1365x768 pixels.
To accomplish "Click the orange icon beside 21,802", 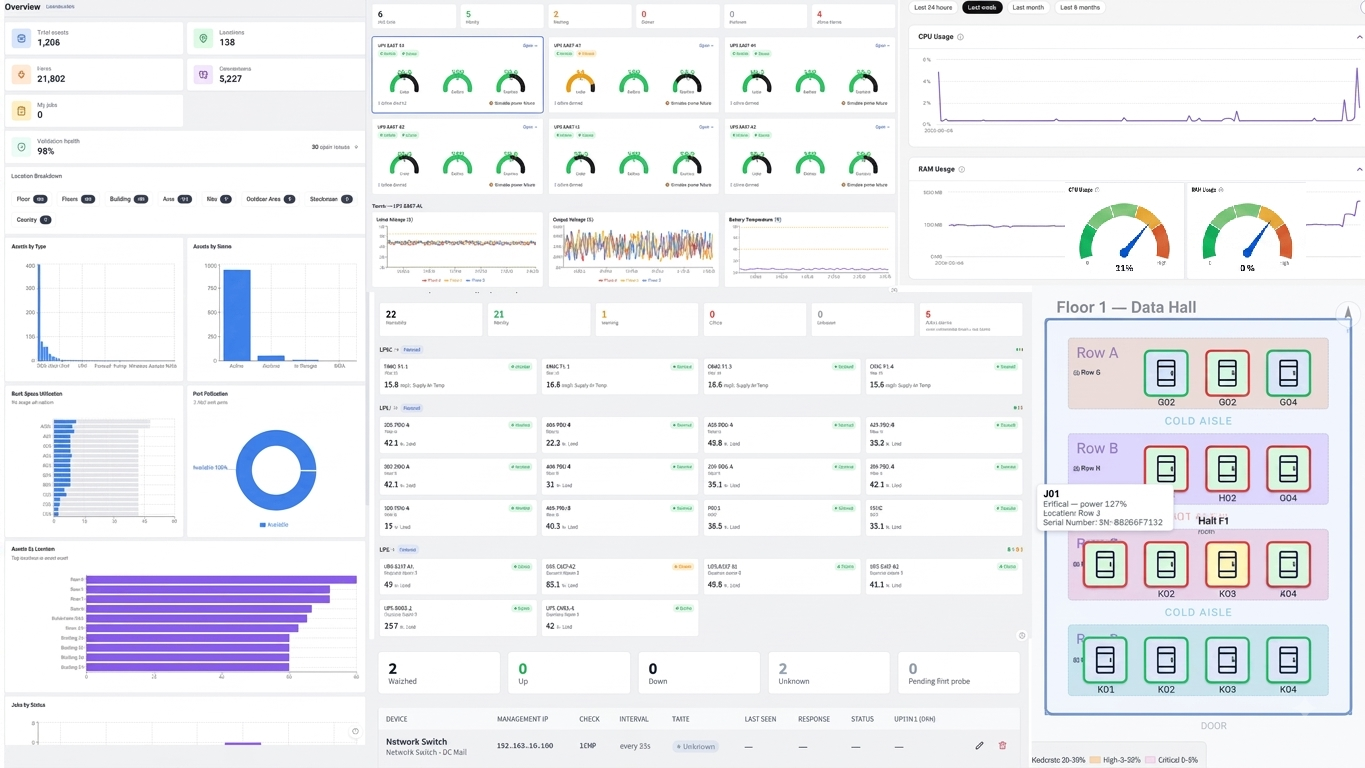I will point(21,74).
